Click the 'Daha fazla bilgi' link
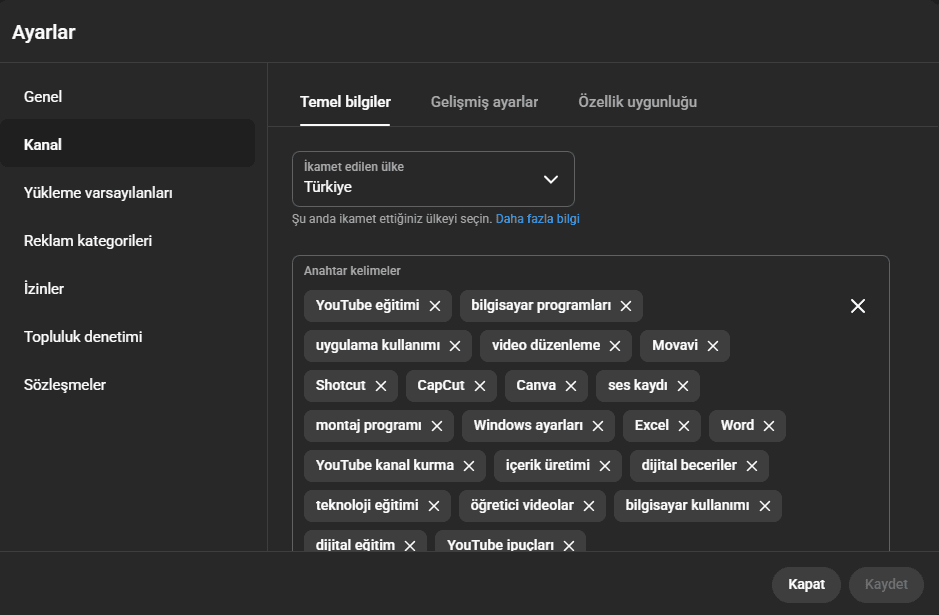The height and width of the screenshot is (615, 939). tap(537, 219)
